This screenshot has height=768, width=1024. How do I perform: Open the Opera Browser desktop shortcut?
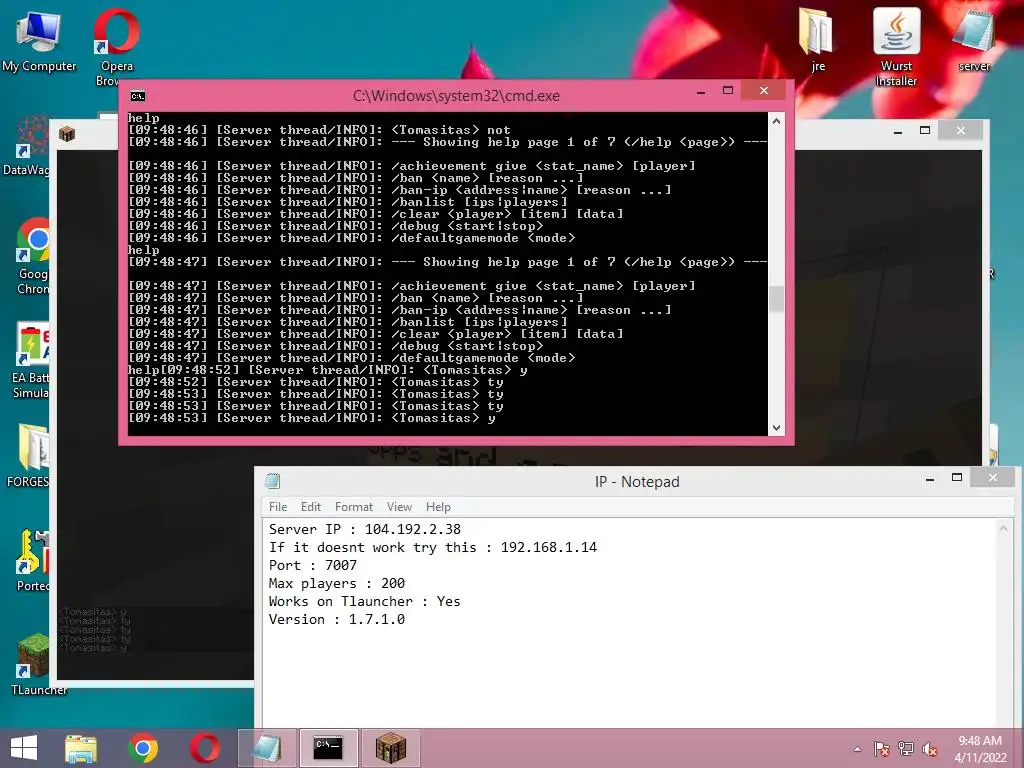(x=116, y=47)
